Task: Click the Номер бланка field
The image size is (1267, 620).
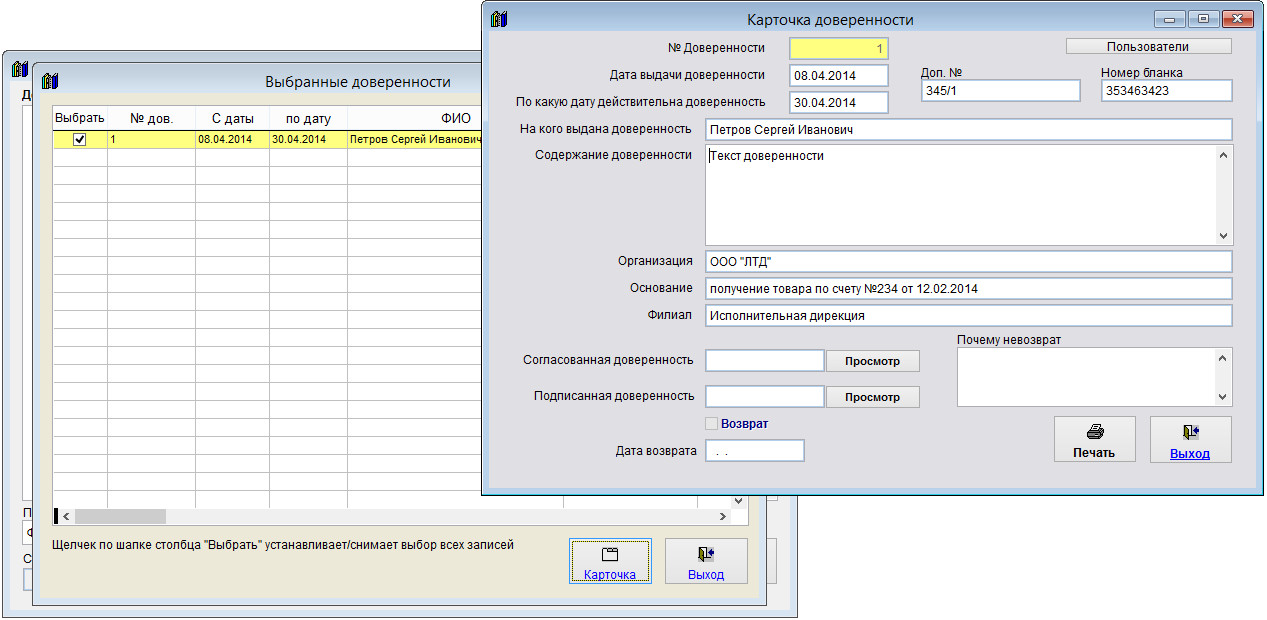Action: (x=1166, y=90)
